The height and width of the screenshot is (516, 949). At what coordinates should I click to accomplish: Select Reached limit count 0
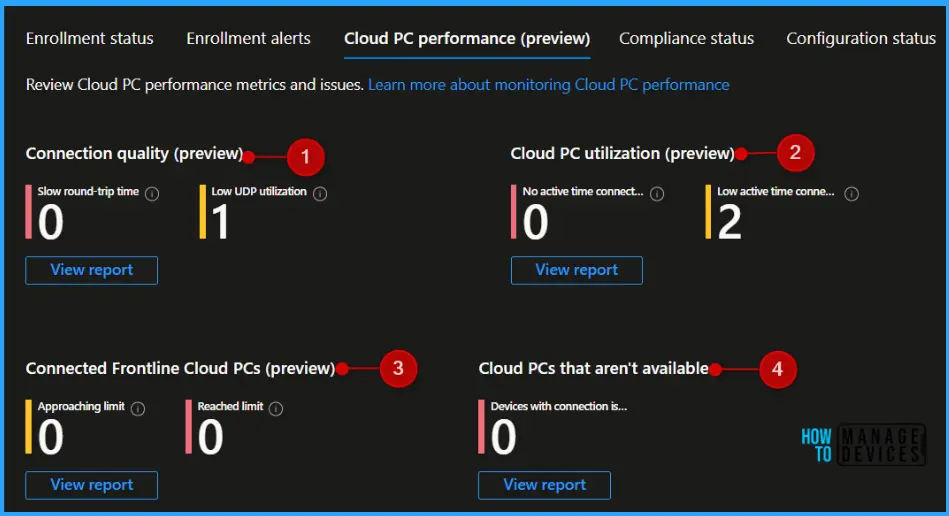tap(211, 437)
